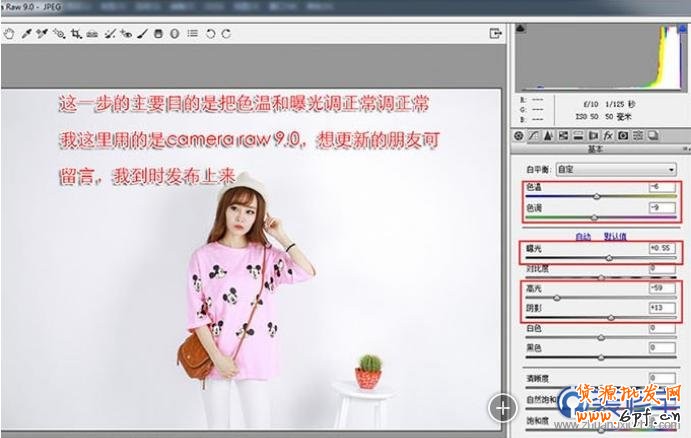The image size is (691, 438).
Task: Click the 高光 value field
Action: click(660, 288)
